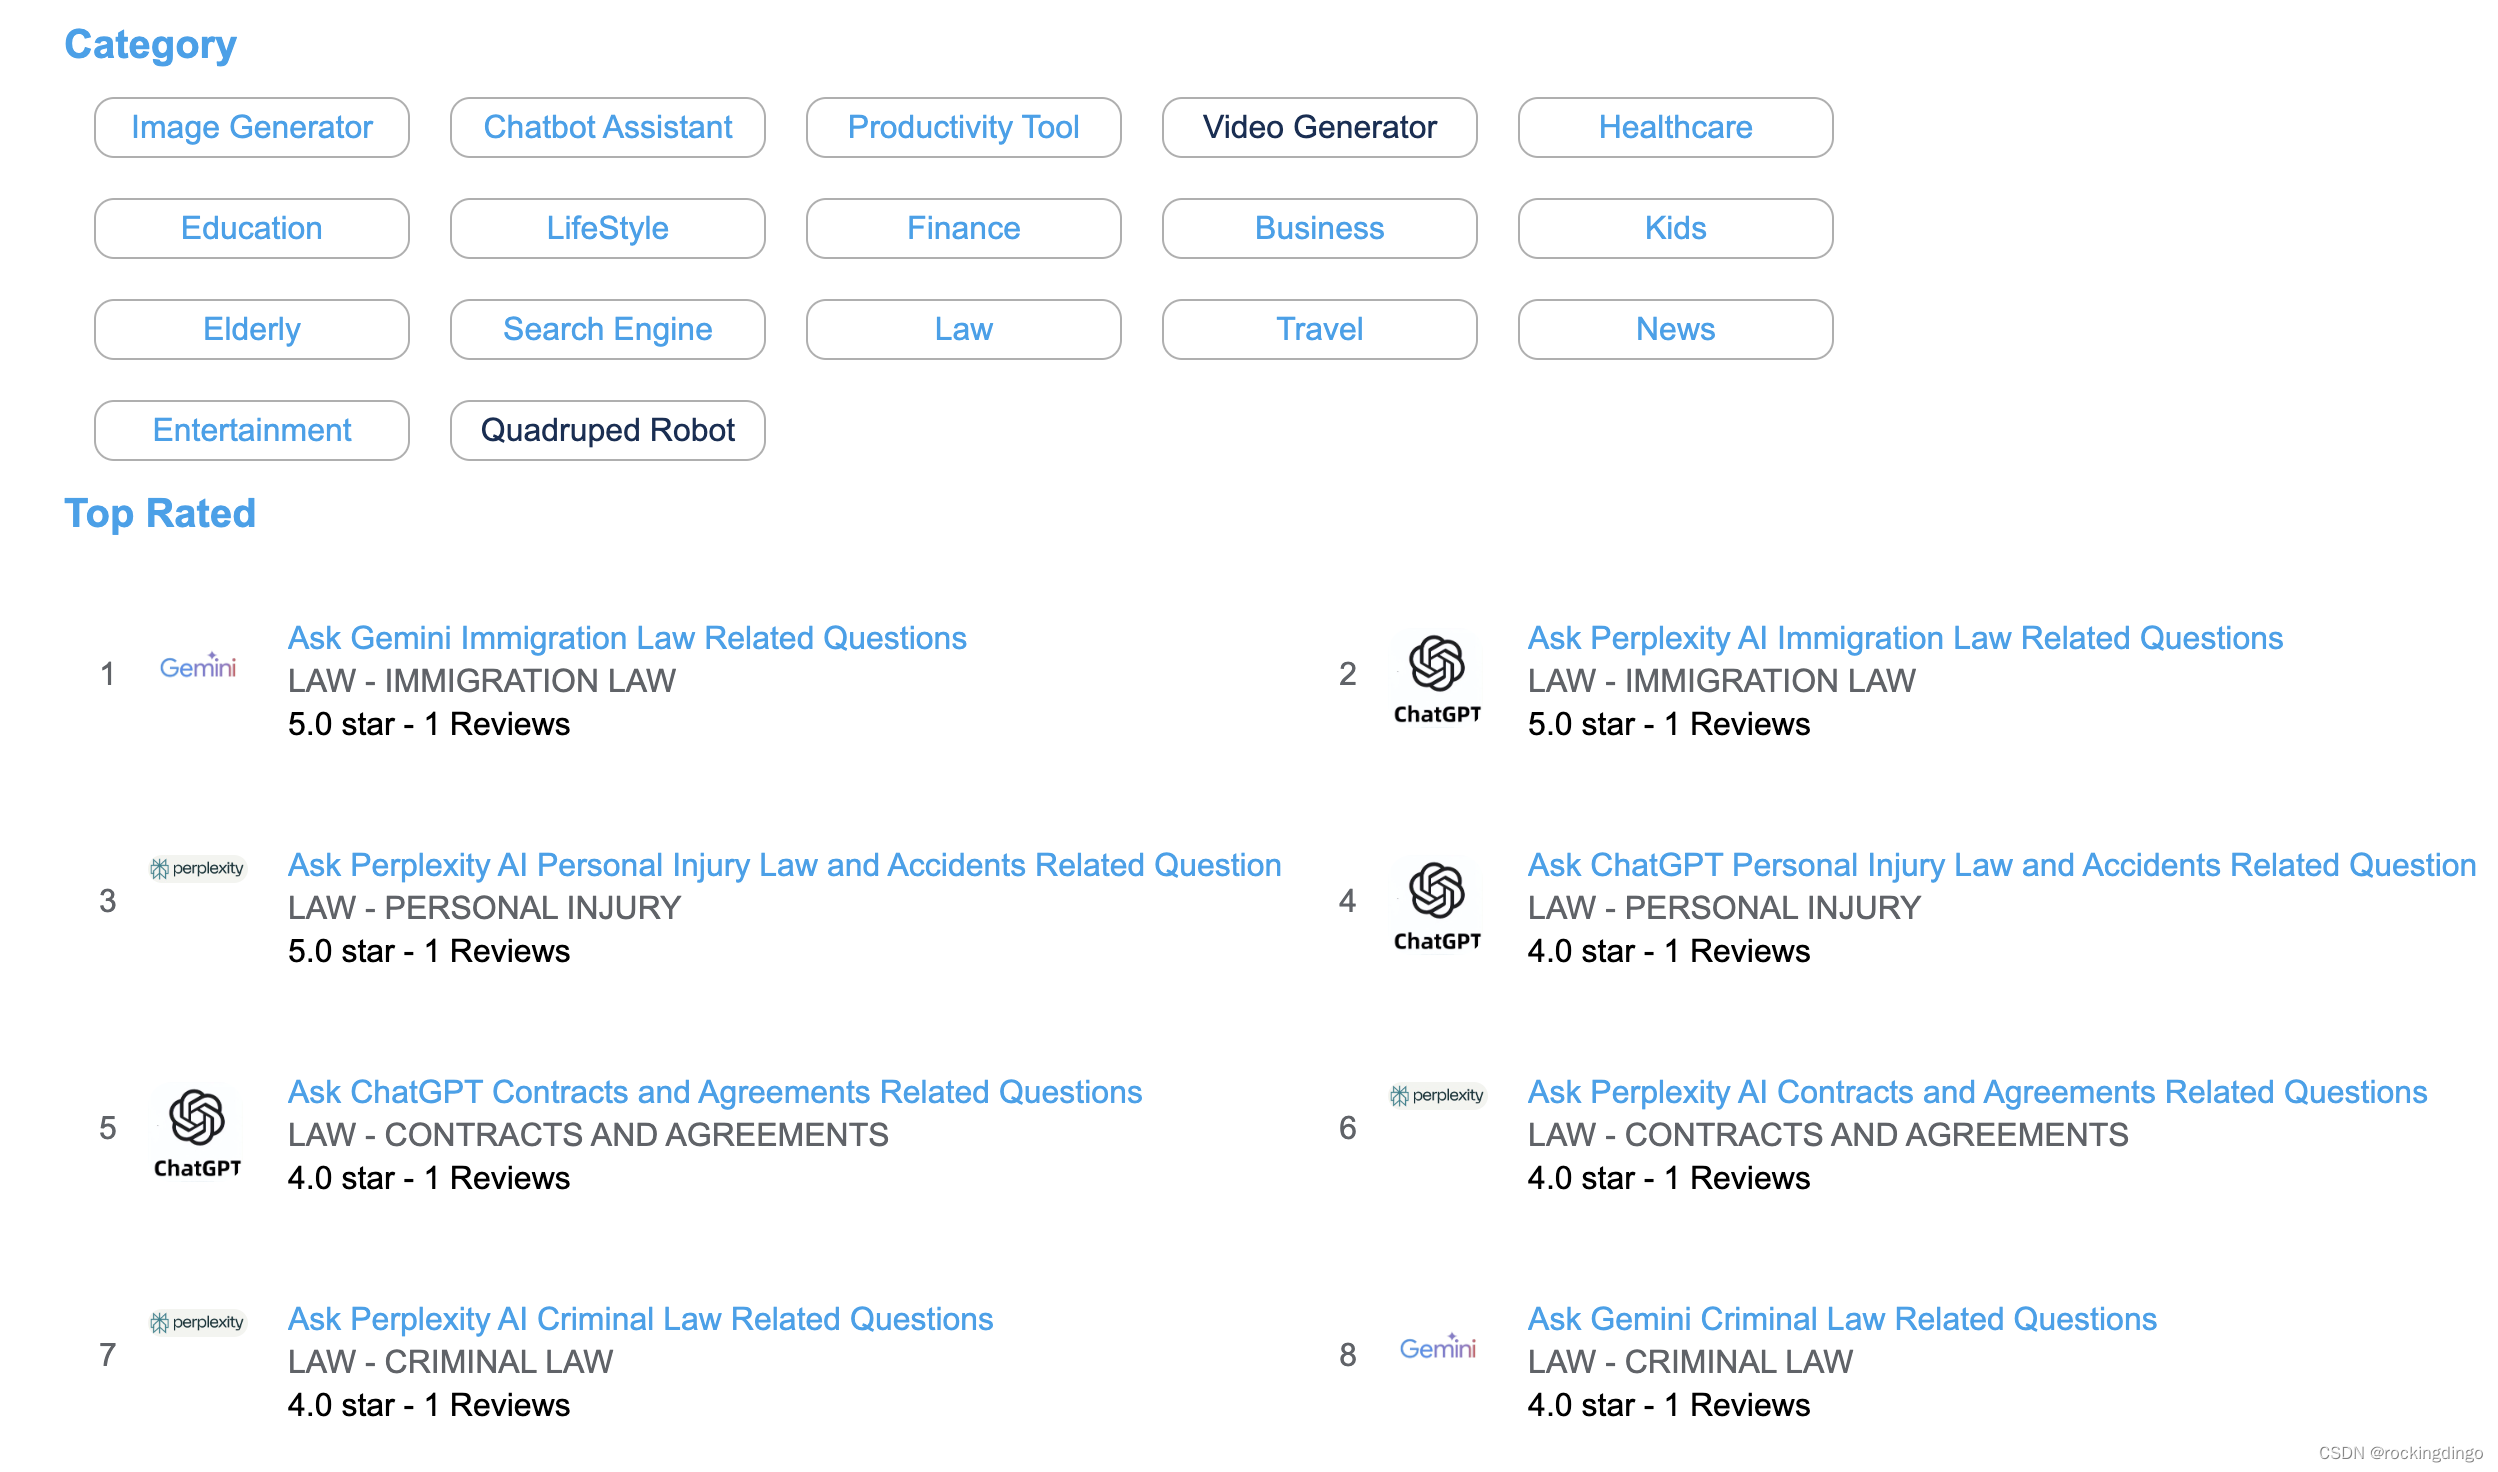This screenshot has height=1472, width=2498.
Task: Pick the Quadruped Robot category
Action: click(x=608, y=430)
